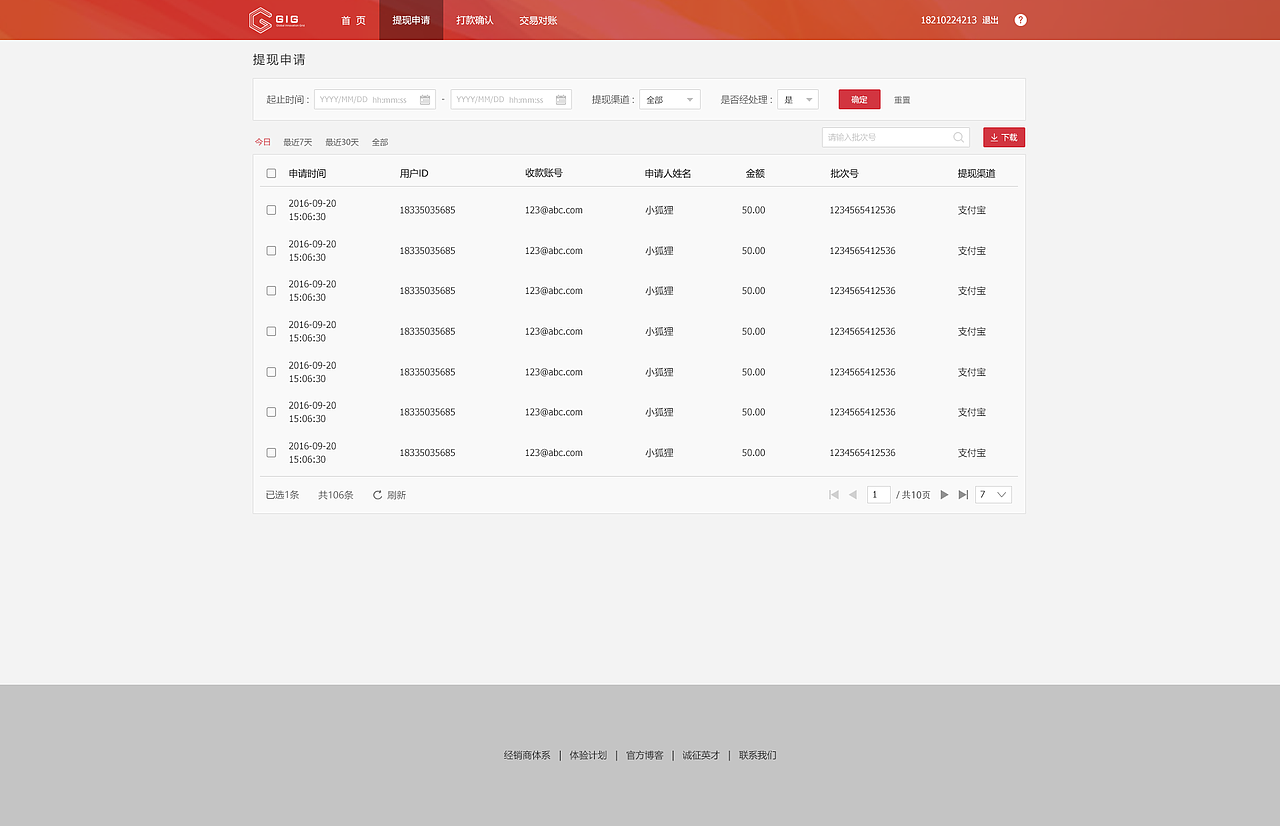Filter by 最近7天 tab

[x=297, y=142]
